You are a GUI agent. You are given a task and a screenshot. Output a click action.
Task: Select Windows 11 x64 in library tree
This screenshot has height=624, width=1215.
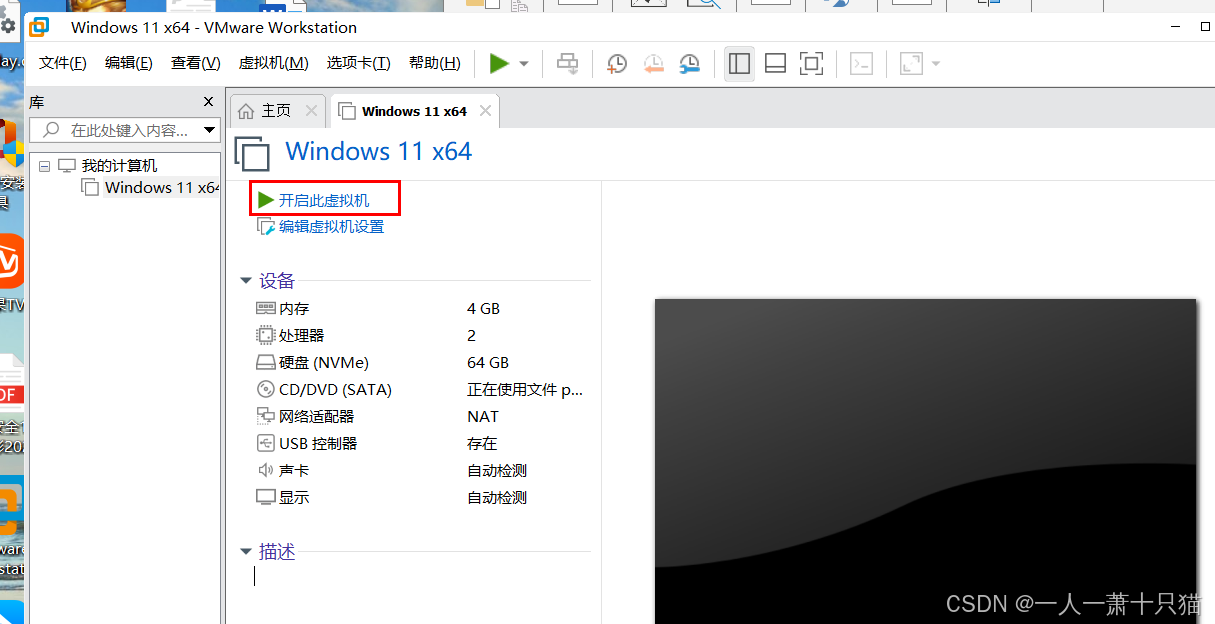click(x=162, y=187)
